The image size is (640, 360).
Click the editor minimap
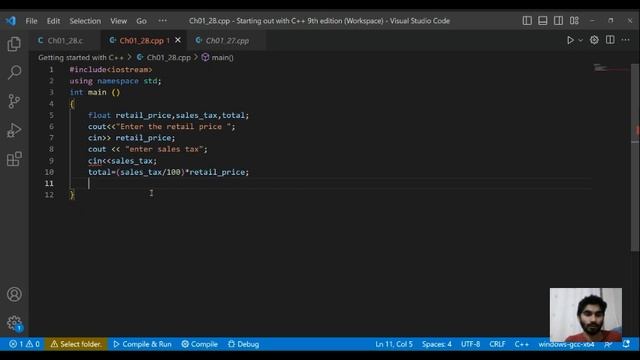point(610,69)
